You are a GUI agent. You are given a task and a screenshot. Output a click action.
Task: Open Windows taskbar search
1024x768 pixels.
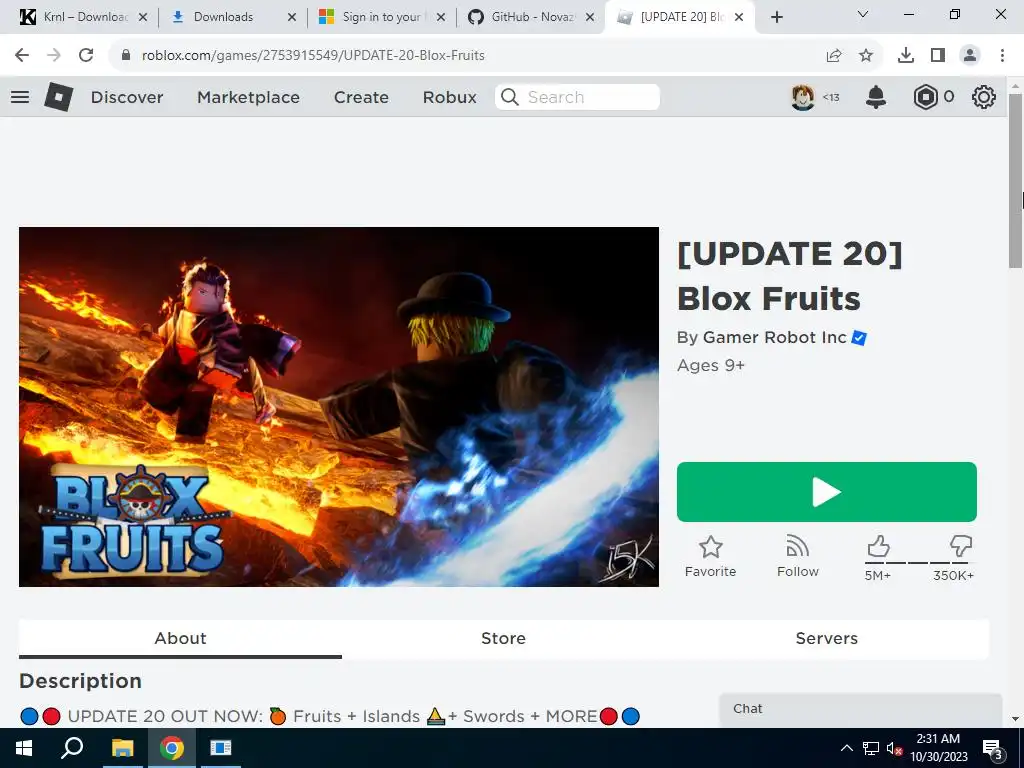point(72,748)
